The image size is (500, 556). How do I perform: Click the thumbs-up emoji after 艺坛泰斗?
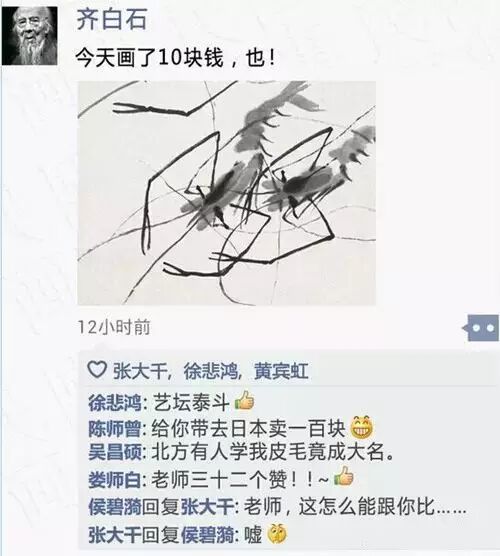pyautogui.click(x=244, y=401)
